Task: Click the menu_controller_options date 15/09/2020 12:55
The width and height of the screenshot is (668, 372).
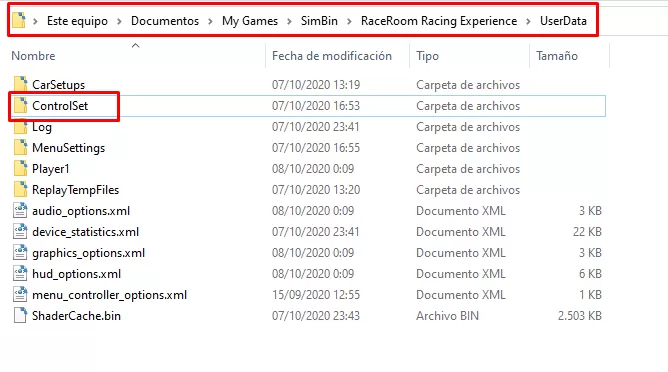Action: [x=316, y=294]
